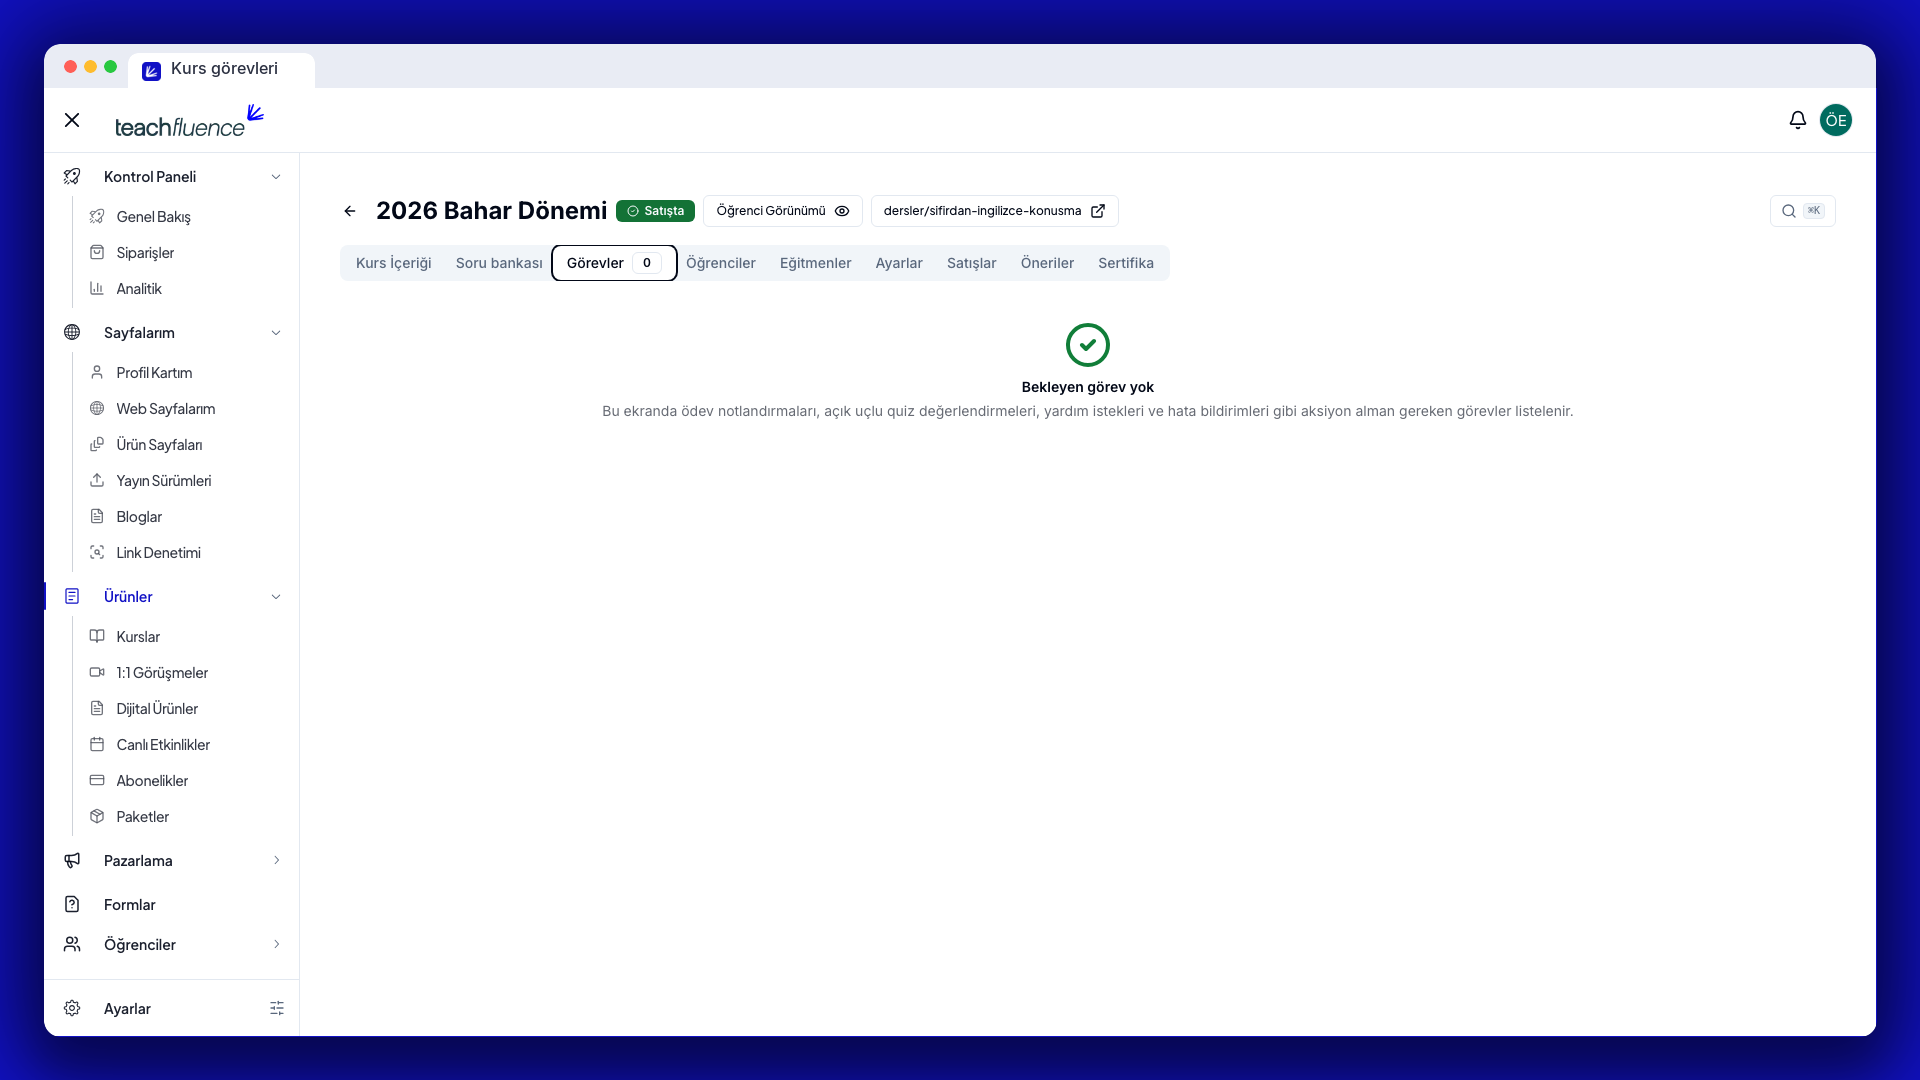Open Bloglar page in sidebar
Viewport: 1920px width, 1080px height.
pyautogui.click(x=139, y=516)
